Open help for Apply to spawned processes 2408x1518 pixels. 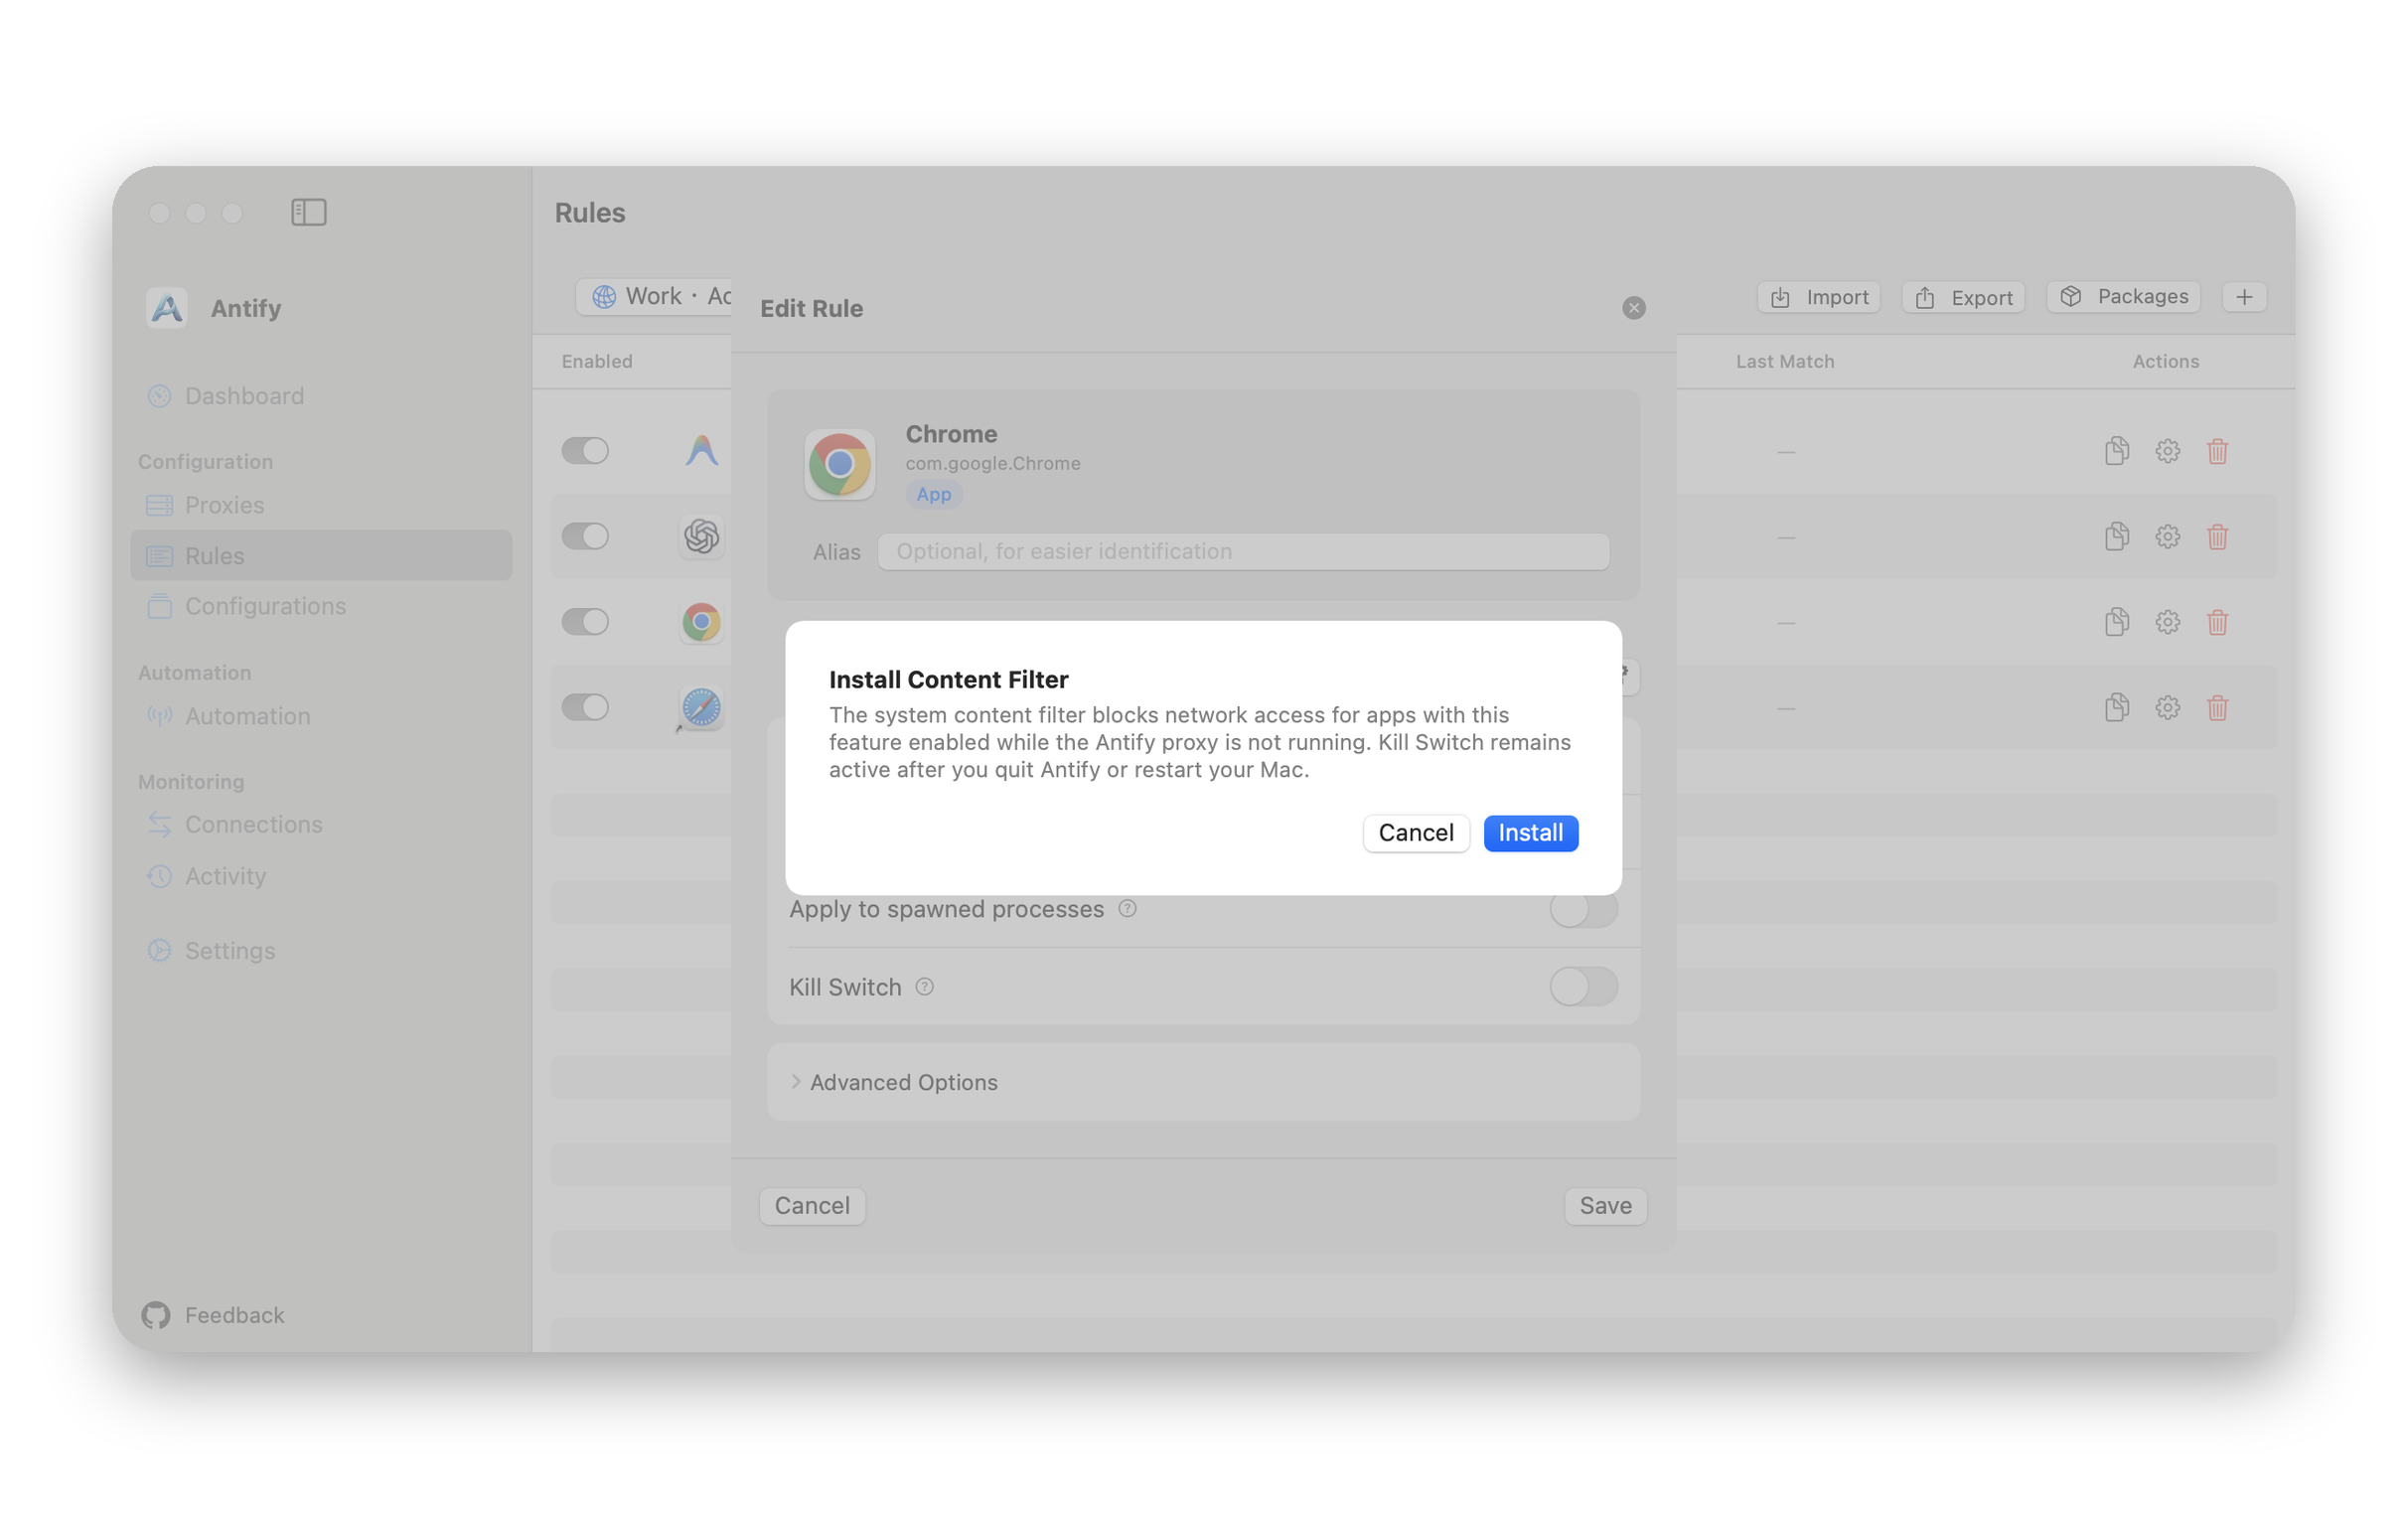tap(1127, 909)
